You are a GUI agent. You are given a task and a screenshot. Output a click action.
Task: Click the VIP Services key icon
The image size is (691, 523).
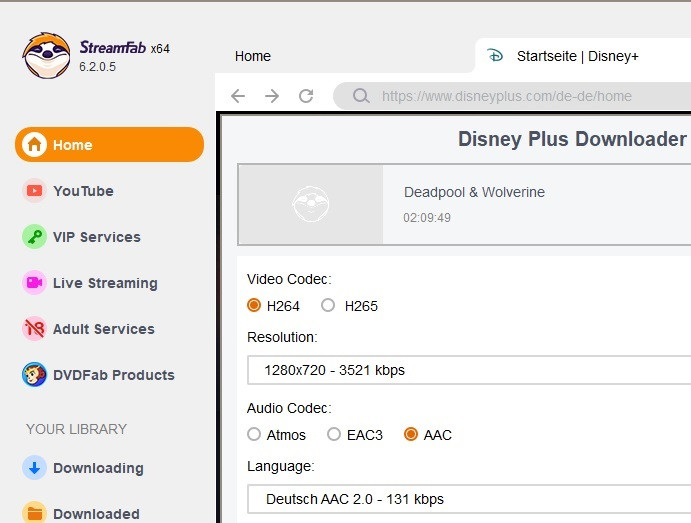pos(35,237)
